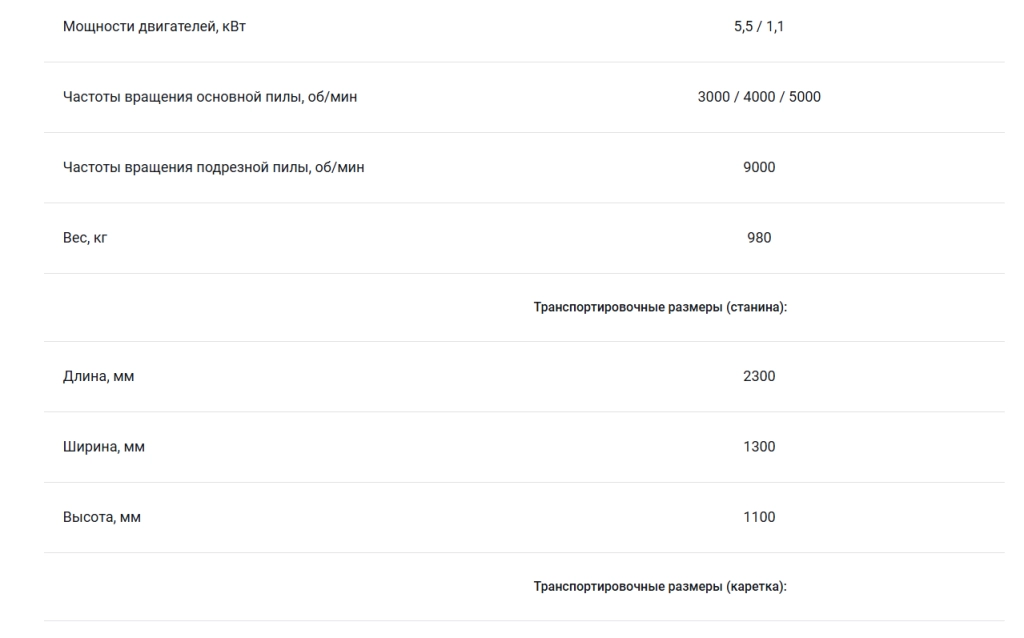Select the length value 2300
The width and height of the screenshot is (1024, 638).
coord(759,377)
